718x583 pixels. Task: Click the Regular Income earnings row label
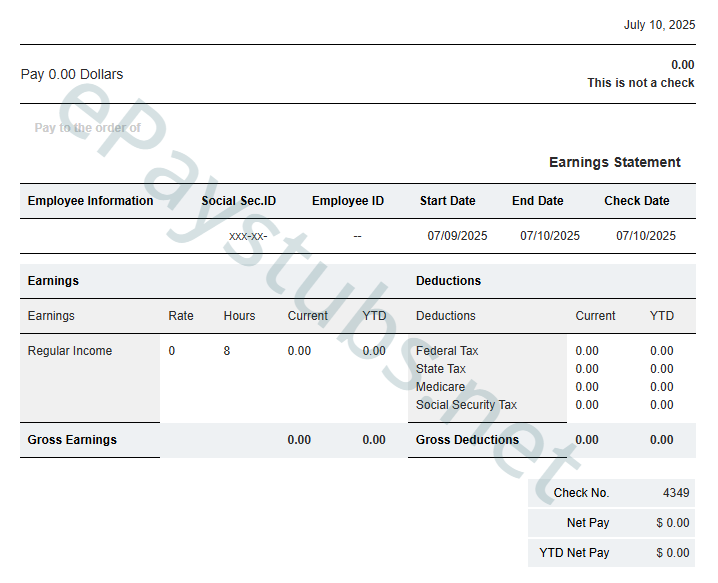click(70, 351)
